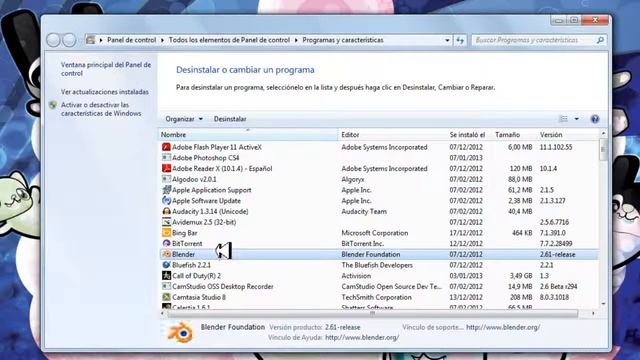640x360 pixels.
Task: Click the Adobe Photoshop CS4 icon
Action: pos(166,158)
